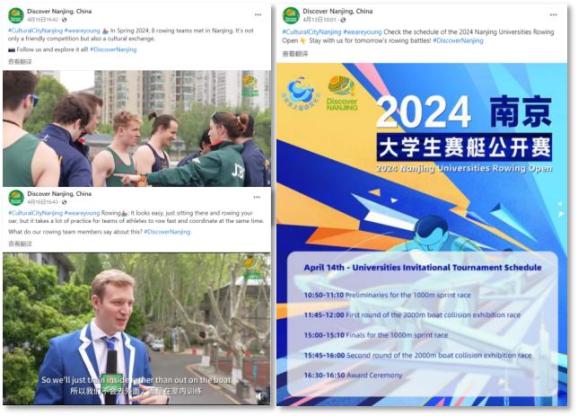
Task: Play the rowing team video thumbnail
Action: coord(137,128)
